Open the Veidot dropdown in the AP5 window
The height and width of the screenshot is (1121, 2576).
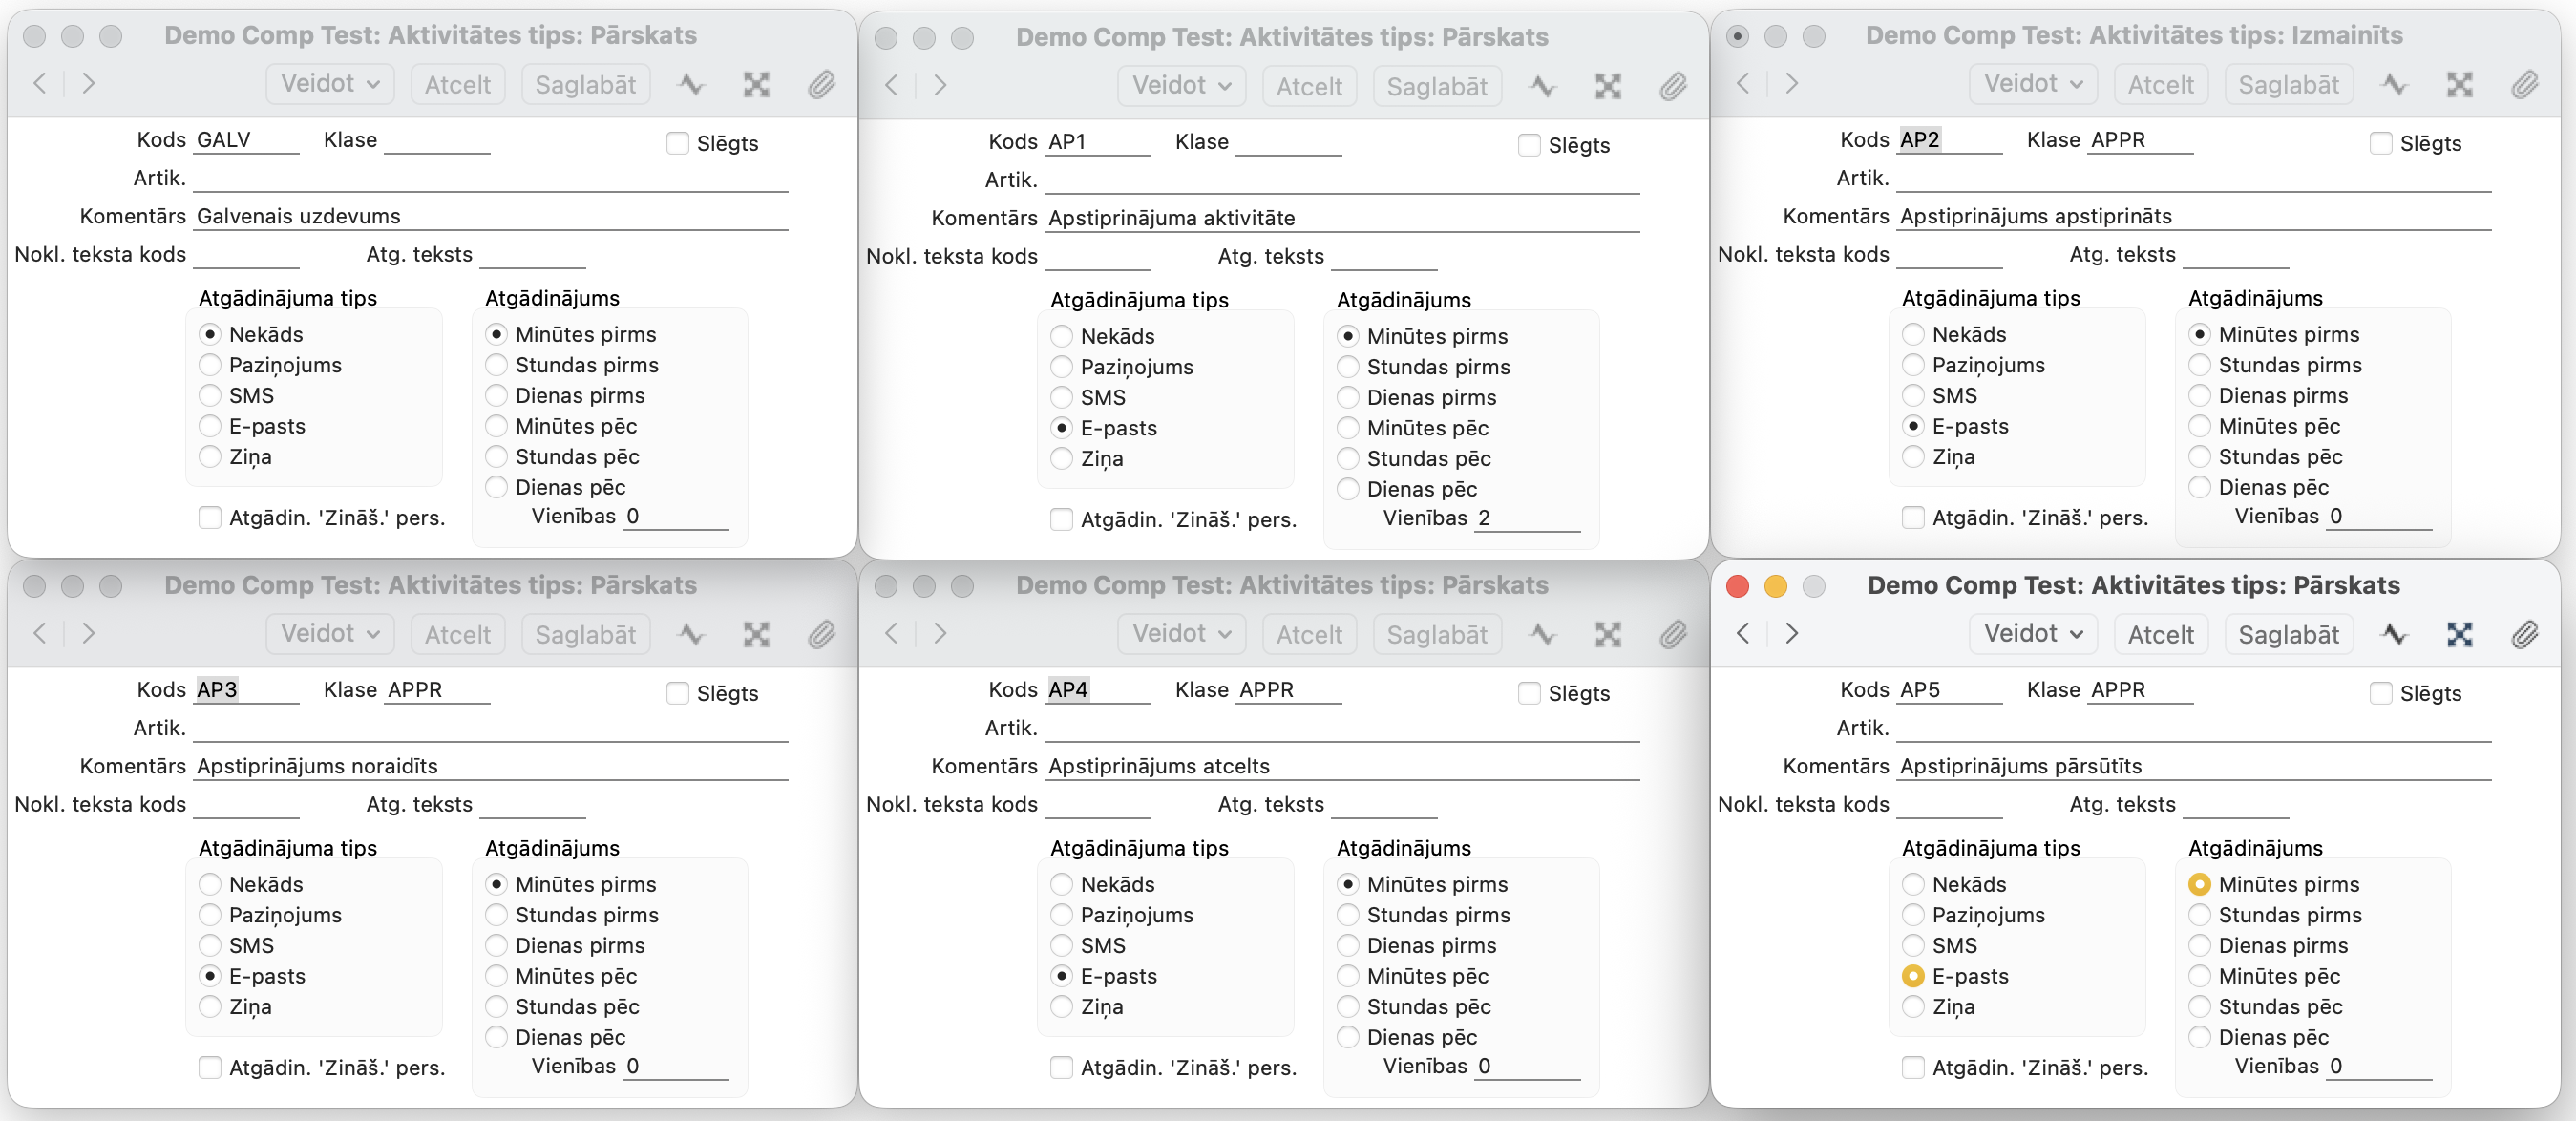pos(2033,634)
